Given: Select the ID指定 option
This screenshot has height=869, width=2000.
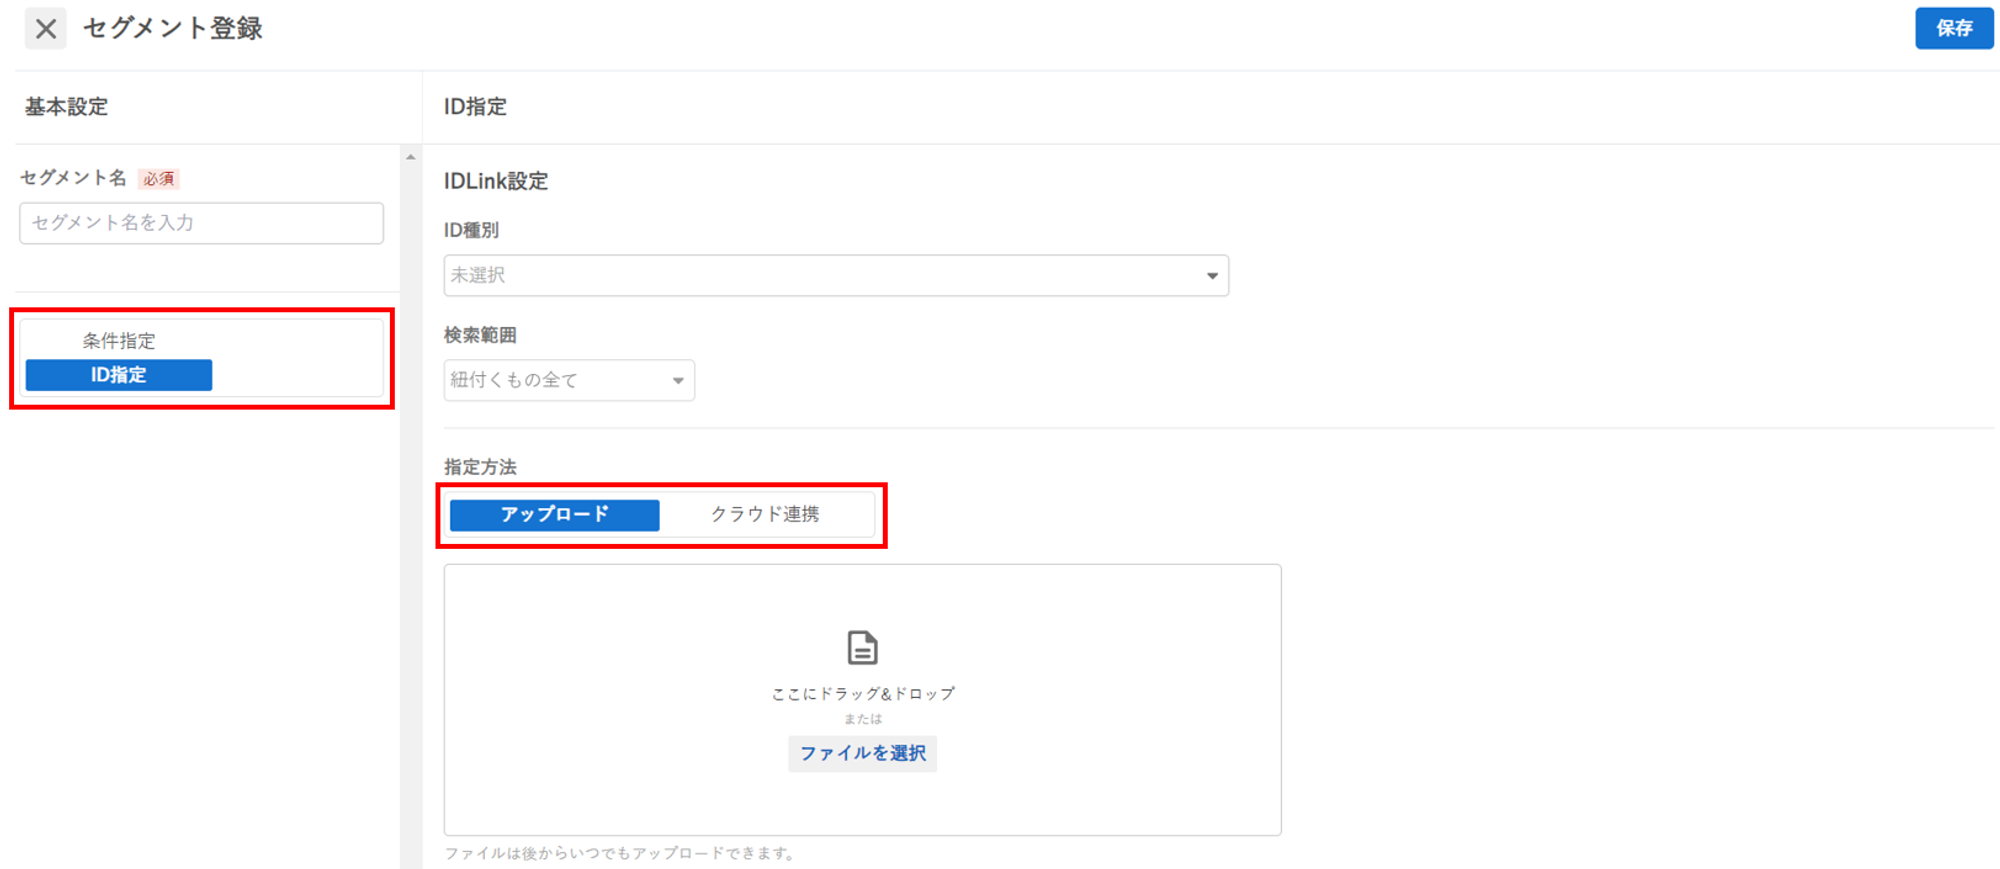Looking at the screenshot, I should tap(119, 375).
